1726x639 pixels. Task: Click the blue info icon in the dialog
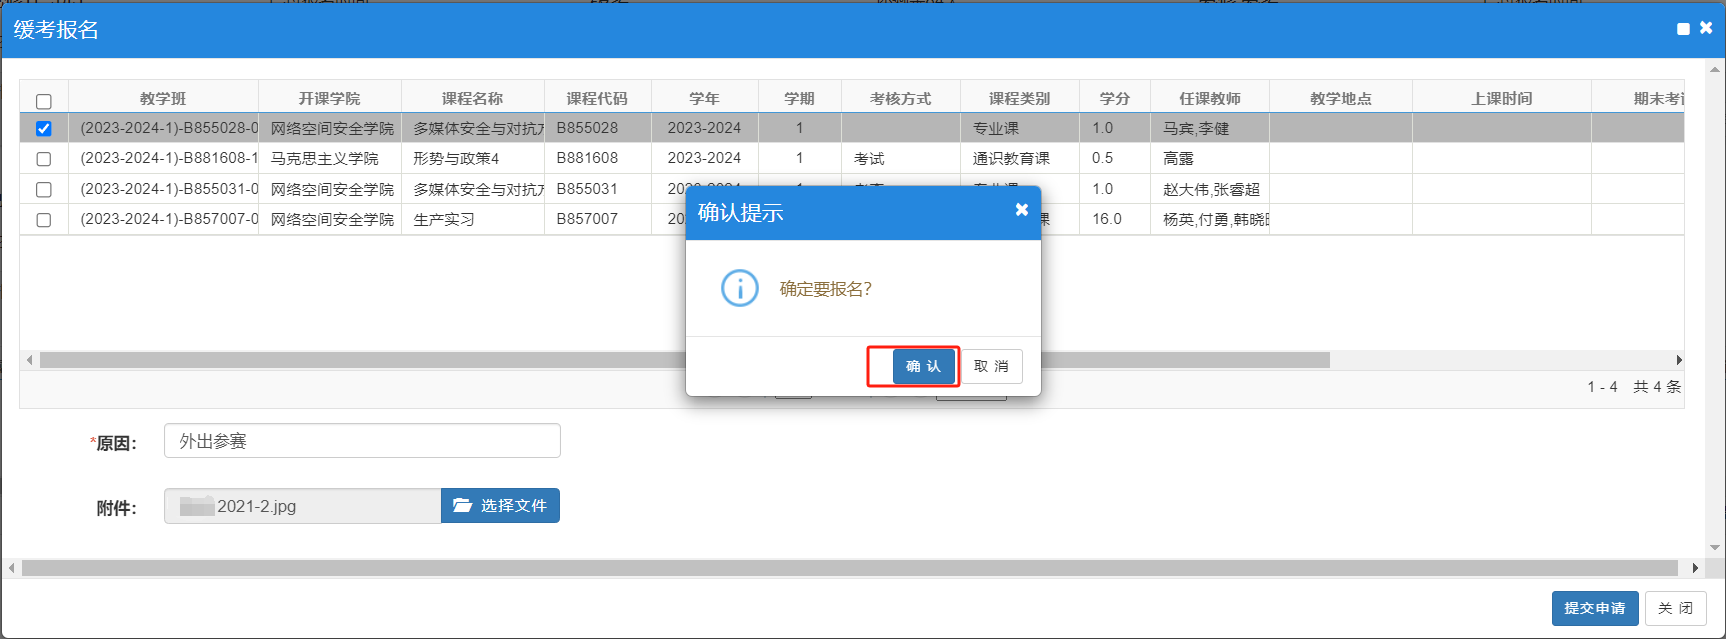pyautogui.click(x=740, y=288)
